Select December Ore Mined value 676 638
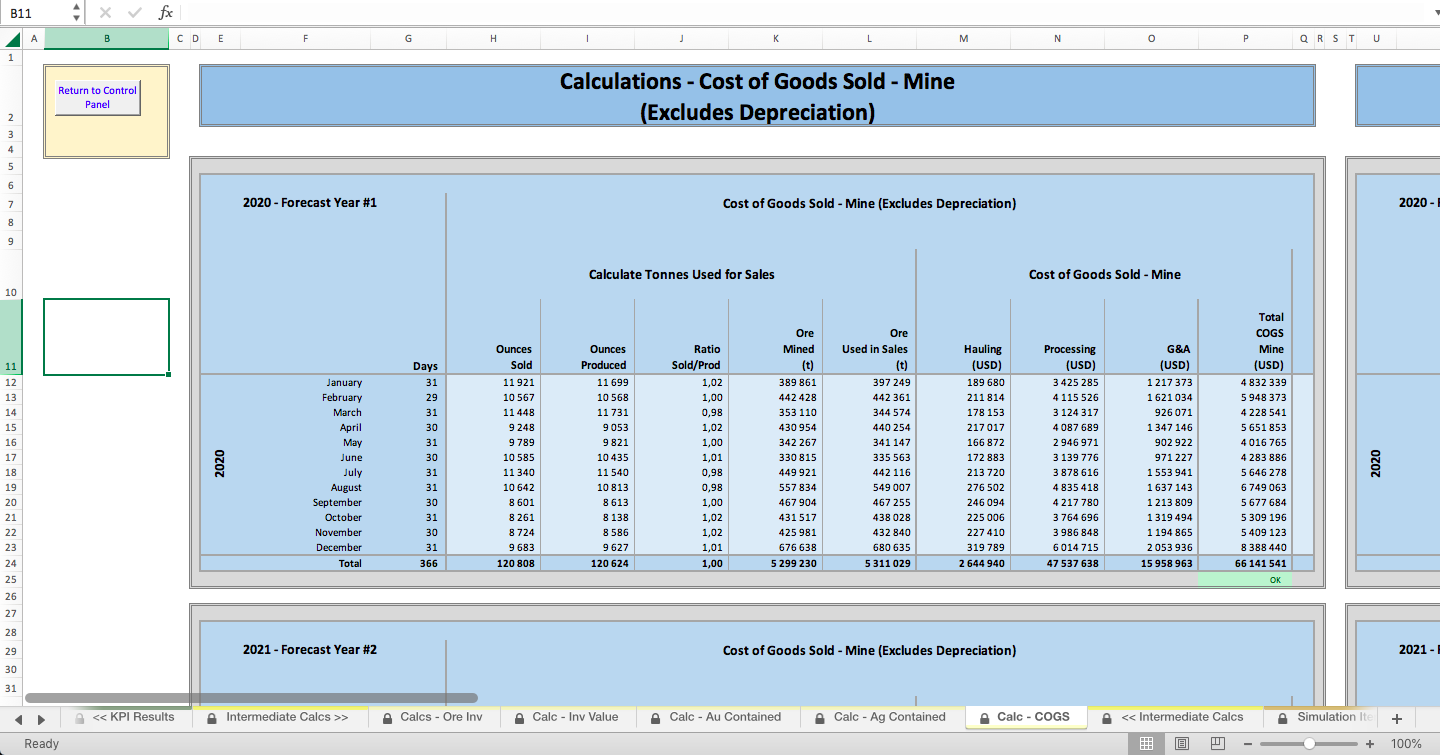This screenshot has width=1440, height=755. click(x=775, y=547)
